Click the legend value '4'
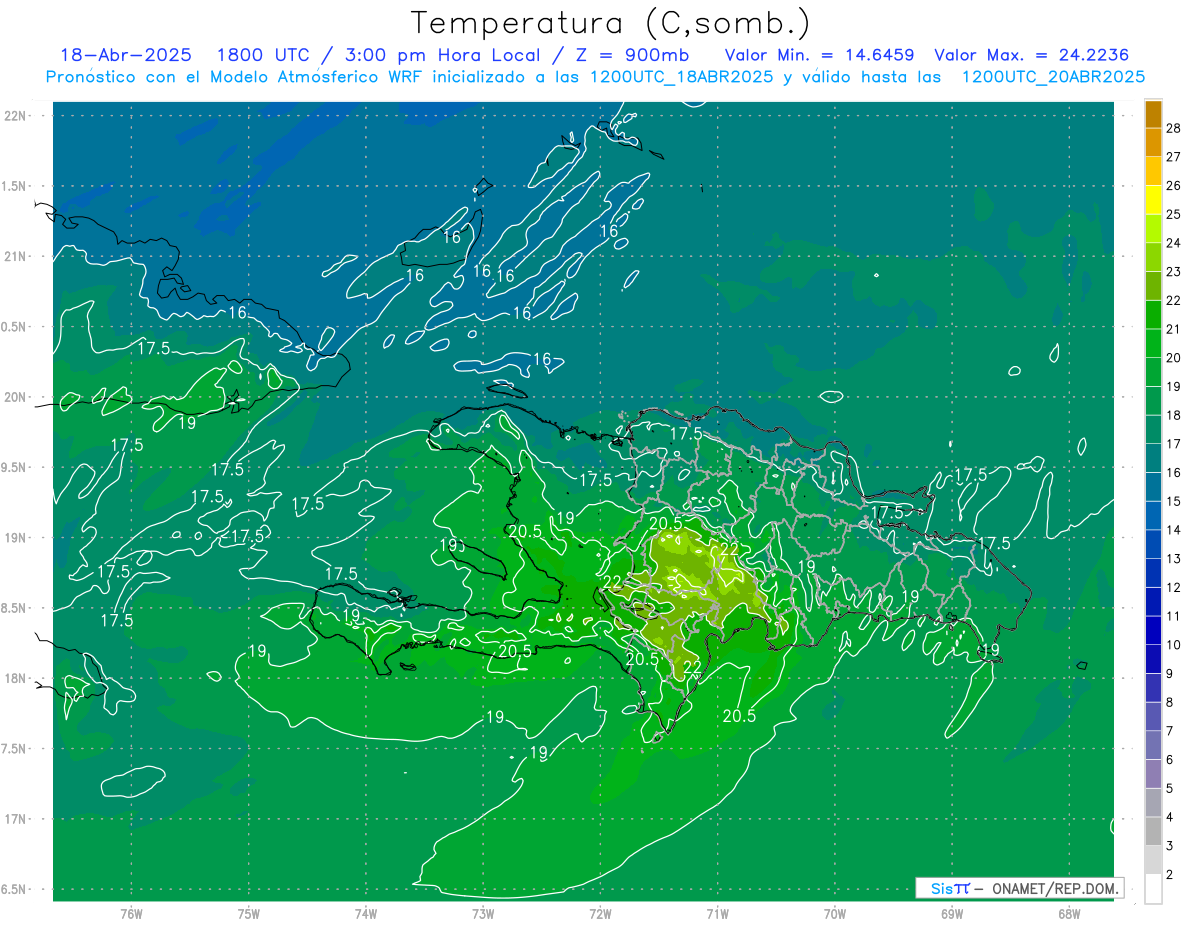 click(x=1171, y=817)
